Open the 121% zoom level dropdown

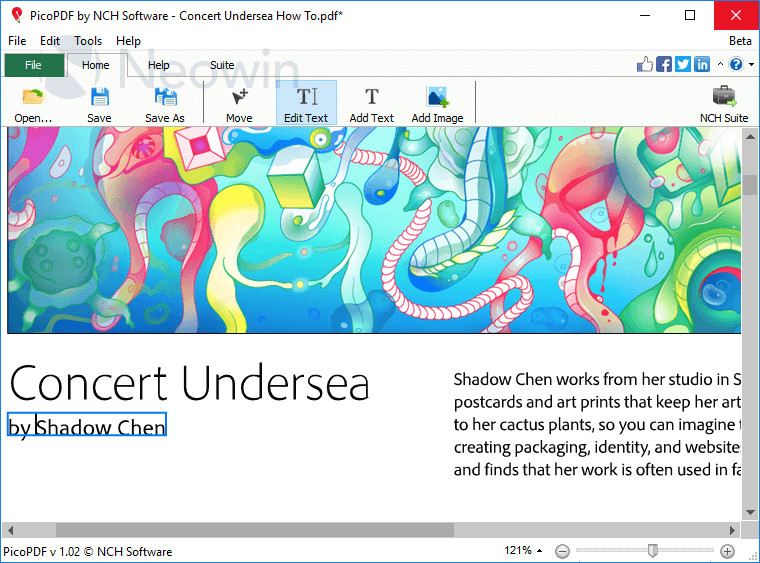coord(524,551)
